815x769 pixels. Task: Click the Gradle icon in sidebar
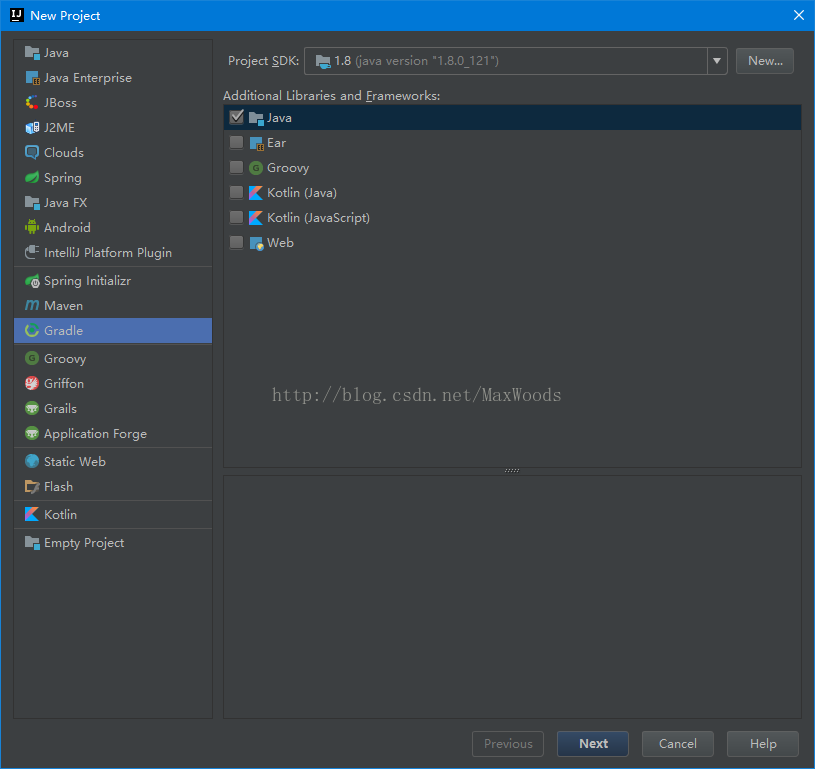(32, 330)
